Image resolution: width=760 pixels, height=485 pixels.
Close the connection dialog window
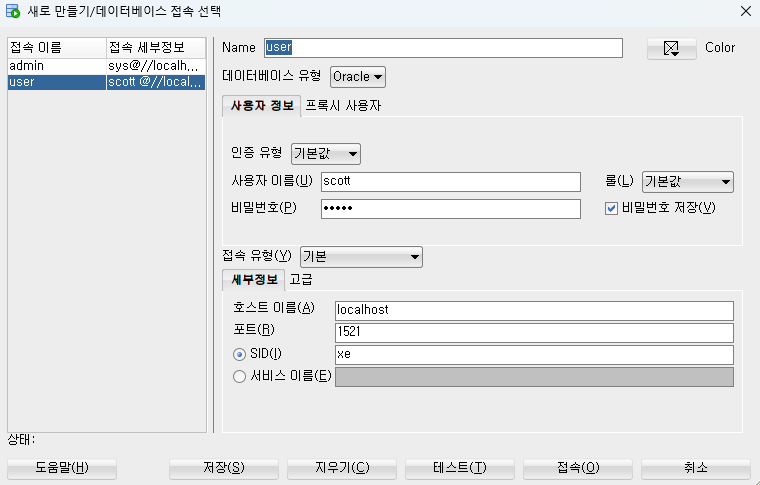[x=746, y=11]
